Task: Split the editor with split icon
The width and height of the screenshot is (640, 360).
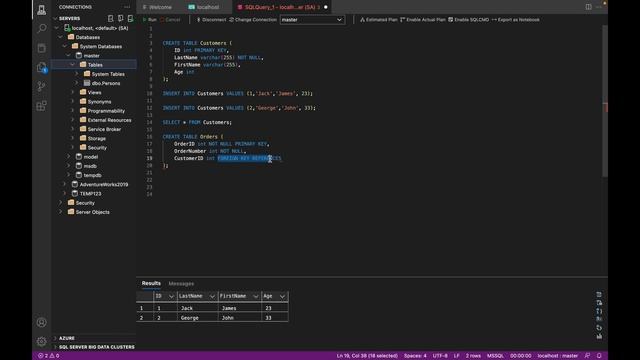Action: pos(589,7)
